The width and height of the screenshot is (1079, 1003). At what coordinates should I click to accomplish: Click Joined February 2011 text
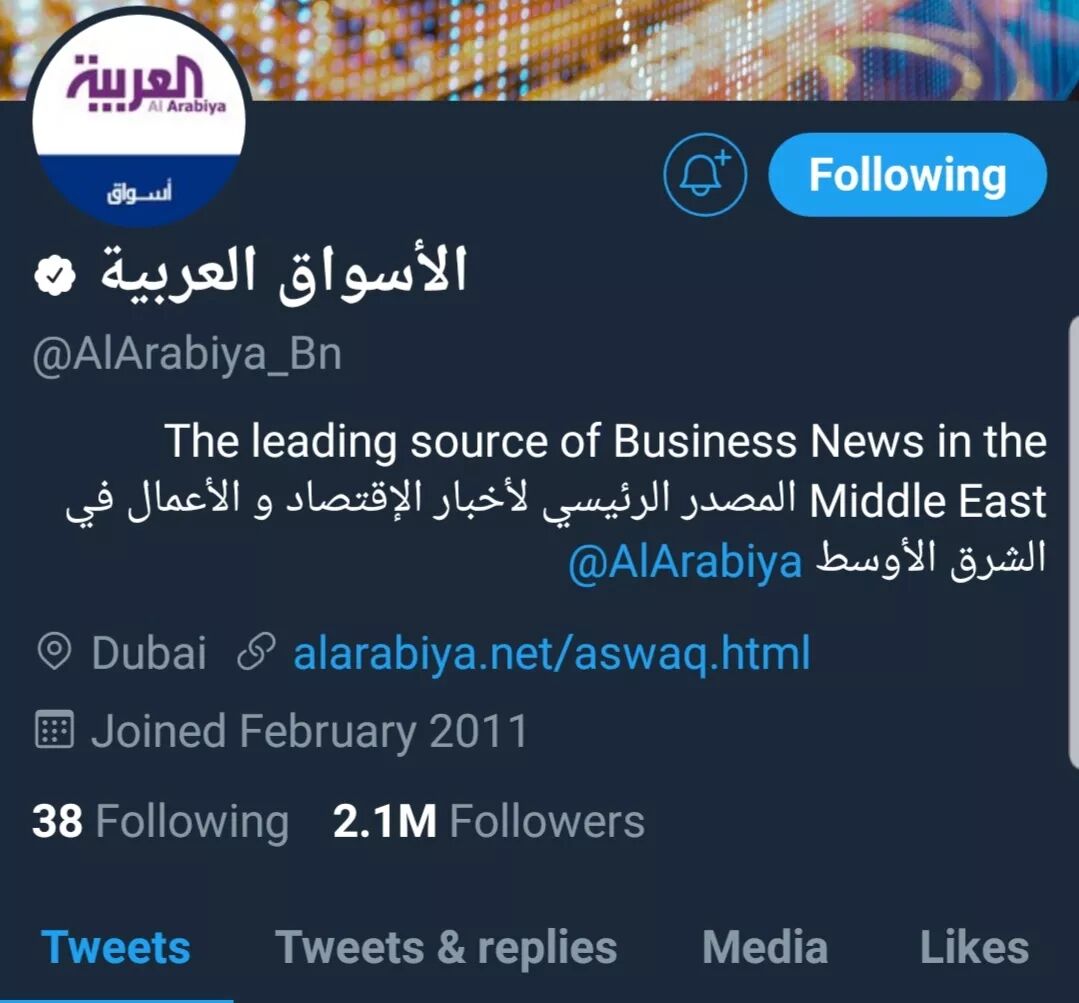pyautogui.click(x=310, y=731)
